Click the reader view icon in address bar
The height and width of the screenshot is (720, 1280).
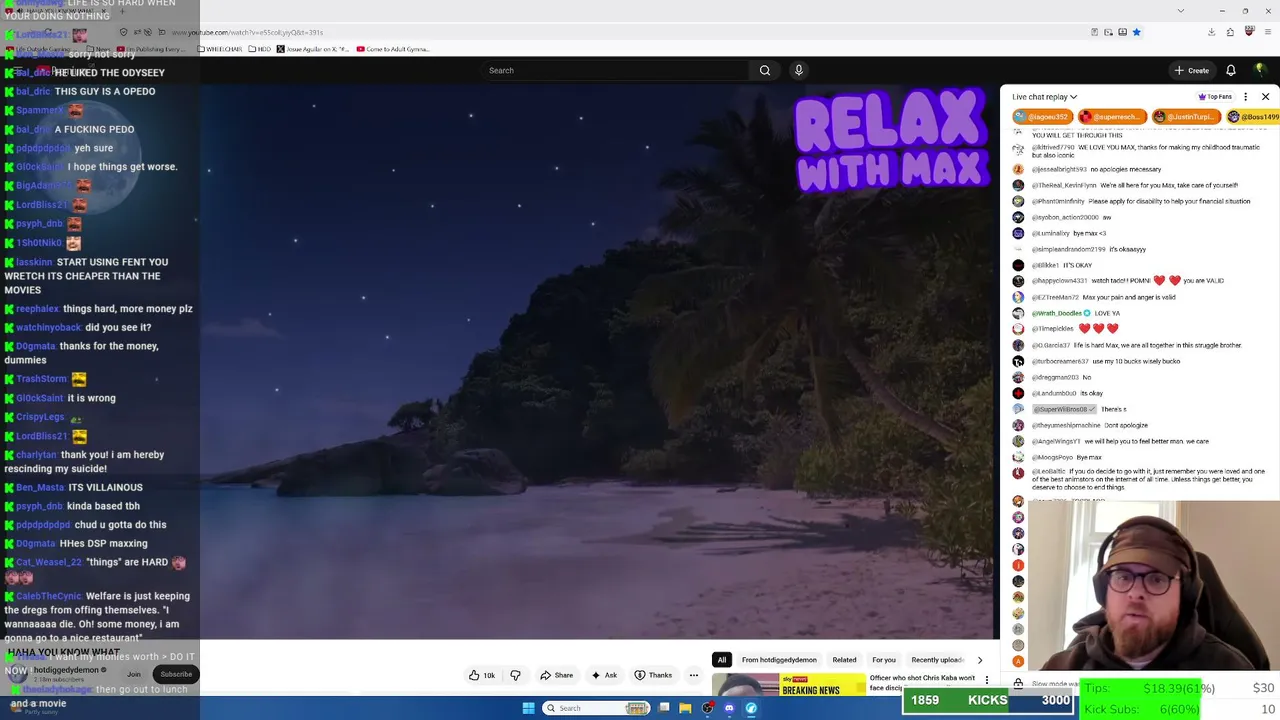pyautogui.click(x=1095, y=32)
